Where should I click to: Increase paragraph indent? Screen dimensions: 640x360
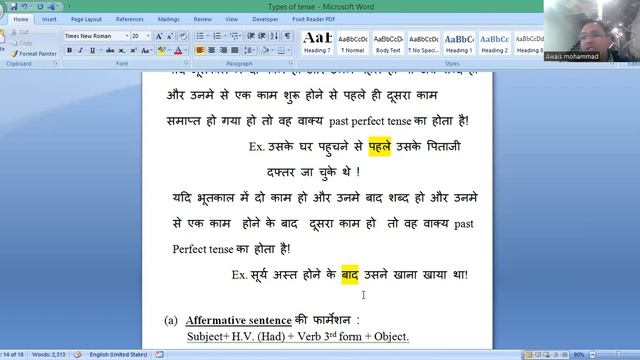(262, 36)
